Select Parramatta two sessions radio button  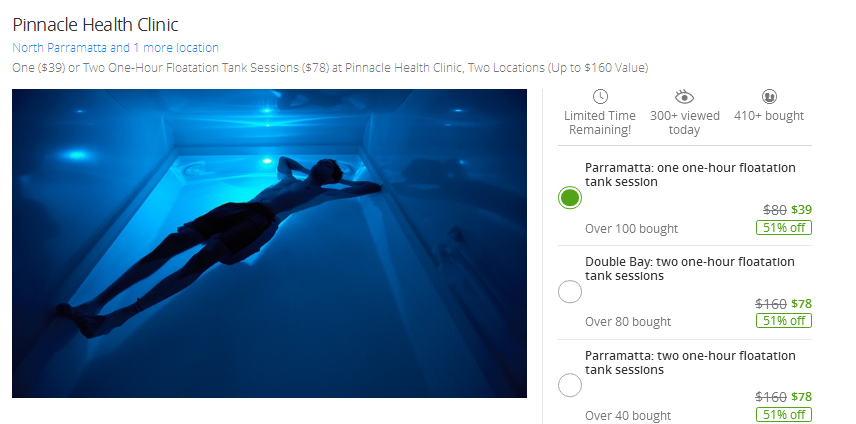[x=570, y=385]
